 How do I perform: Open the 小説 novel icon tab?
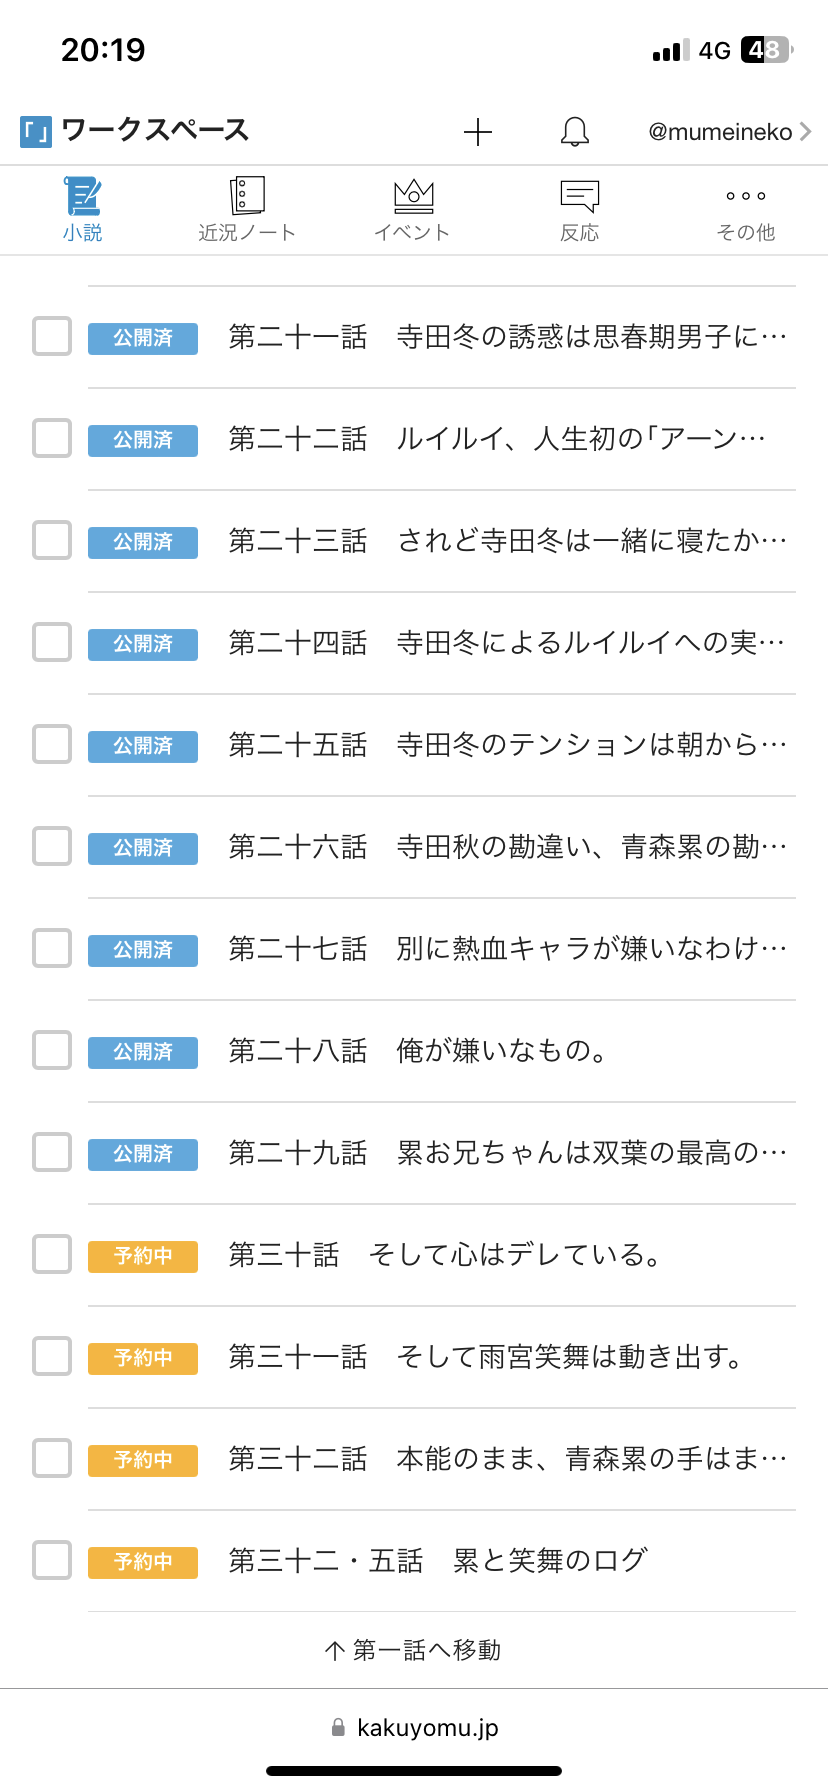coord(83,196)
